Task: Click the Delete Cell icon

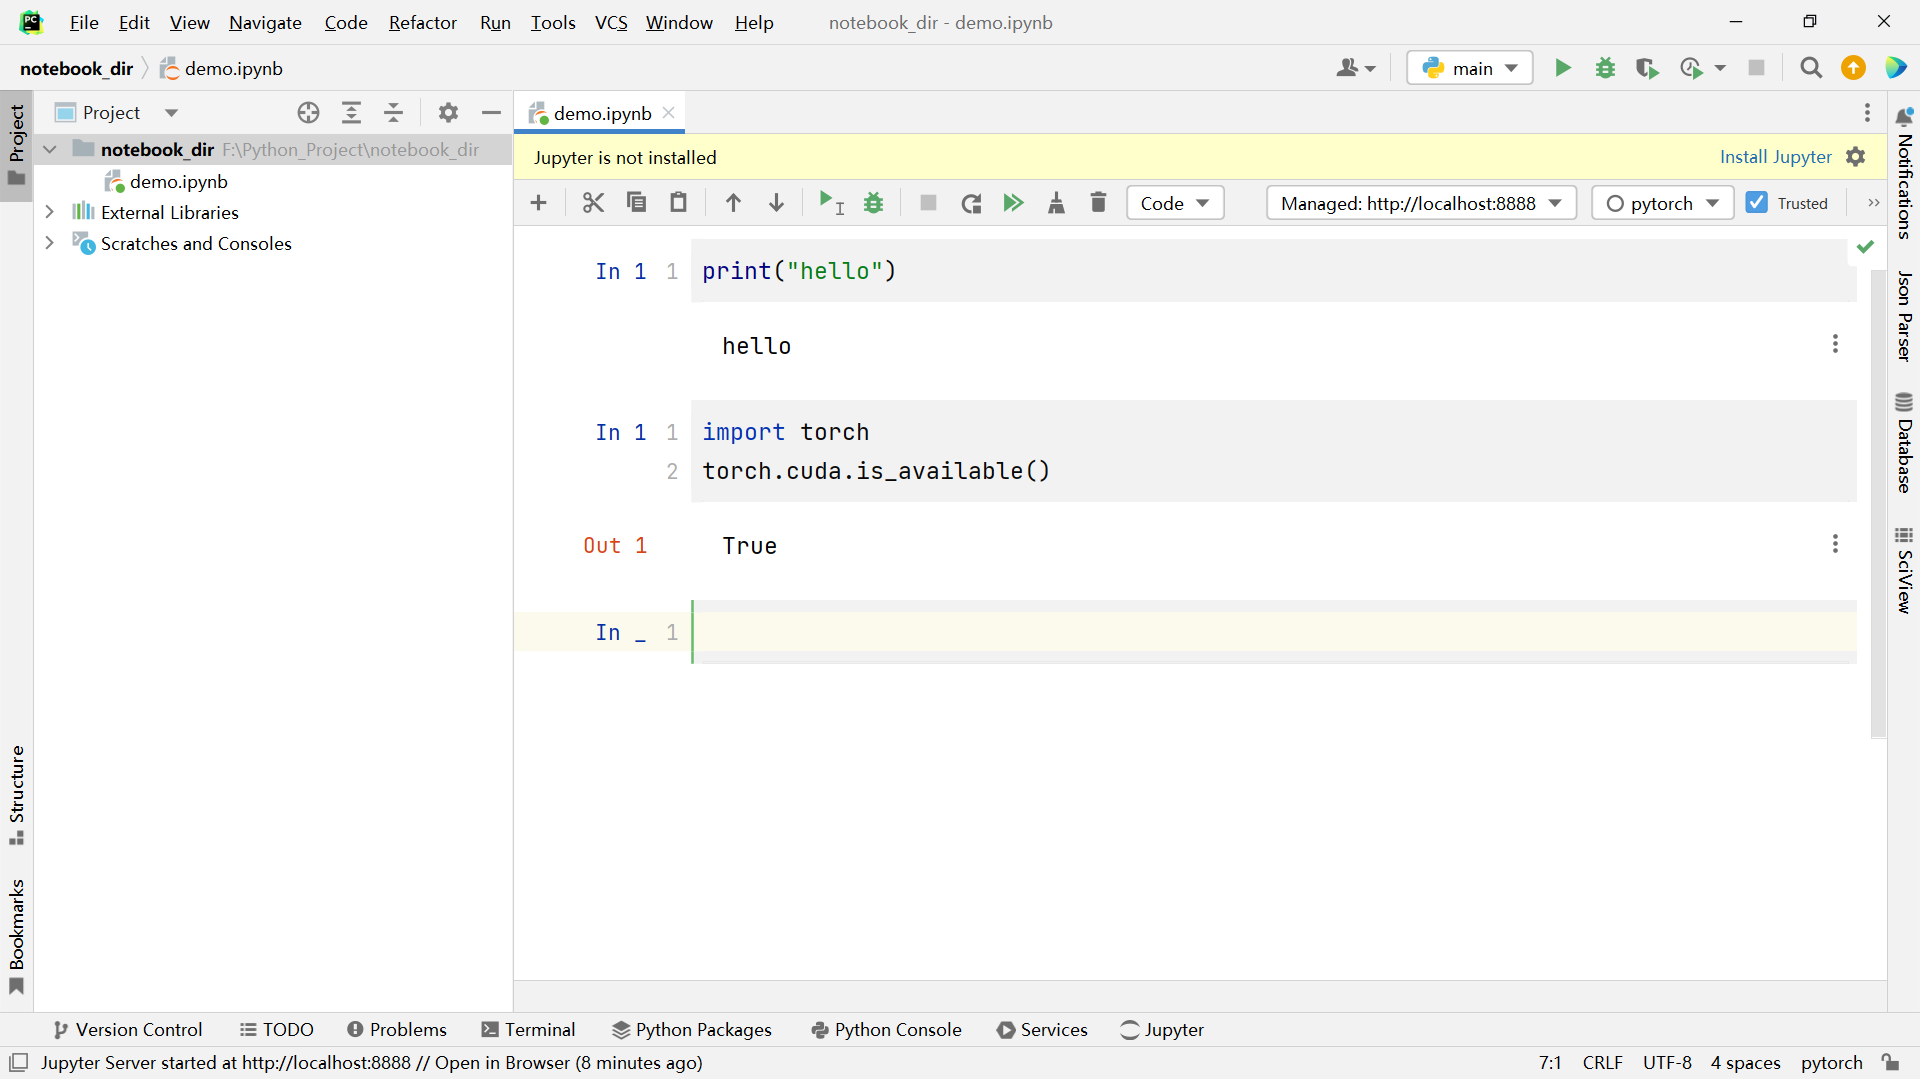Action: point(1097,203)
